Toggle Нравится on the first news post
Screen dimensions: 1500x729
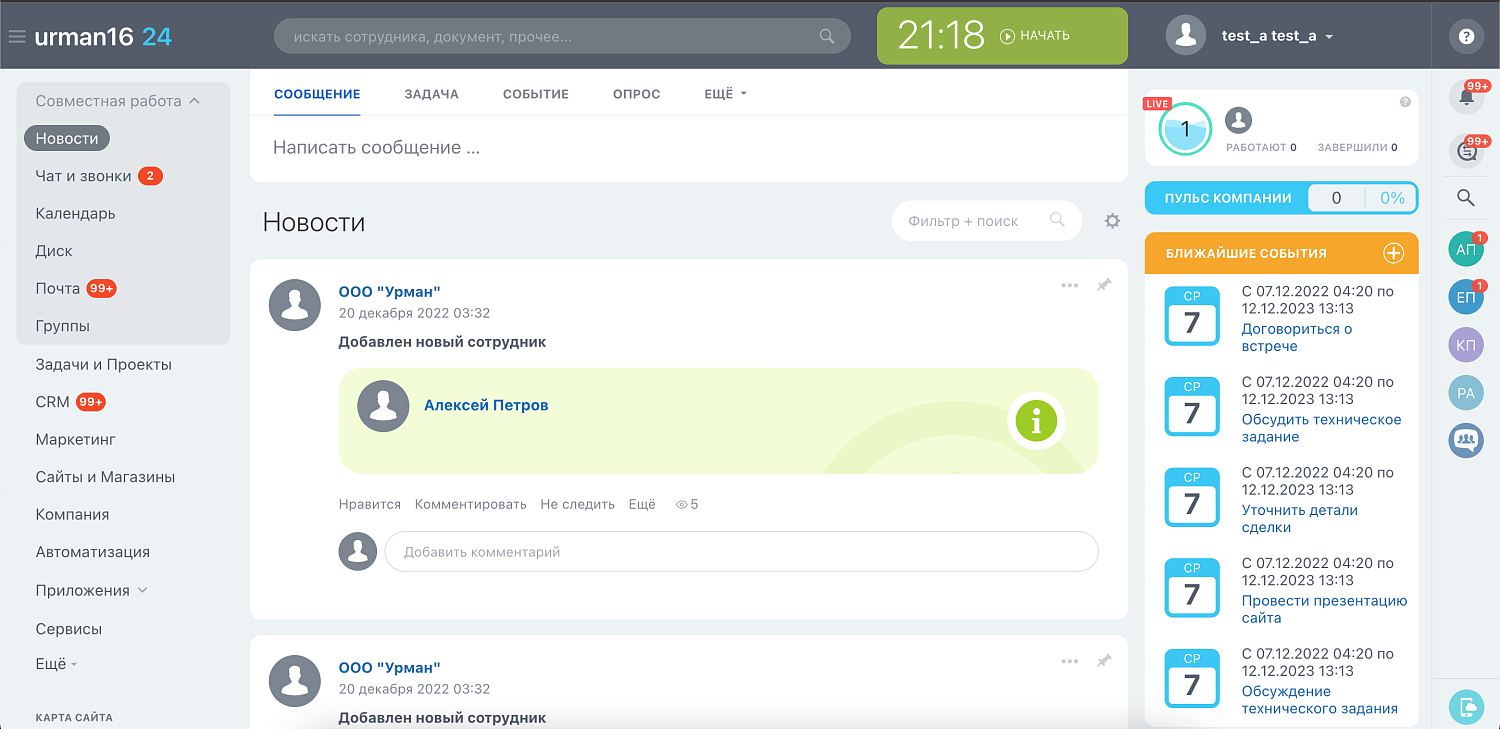tap(368, 504)
